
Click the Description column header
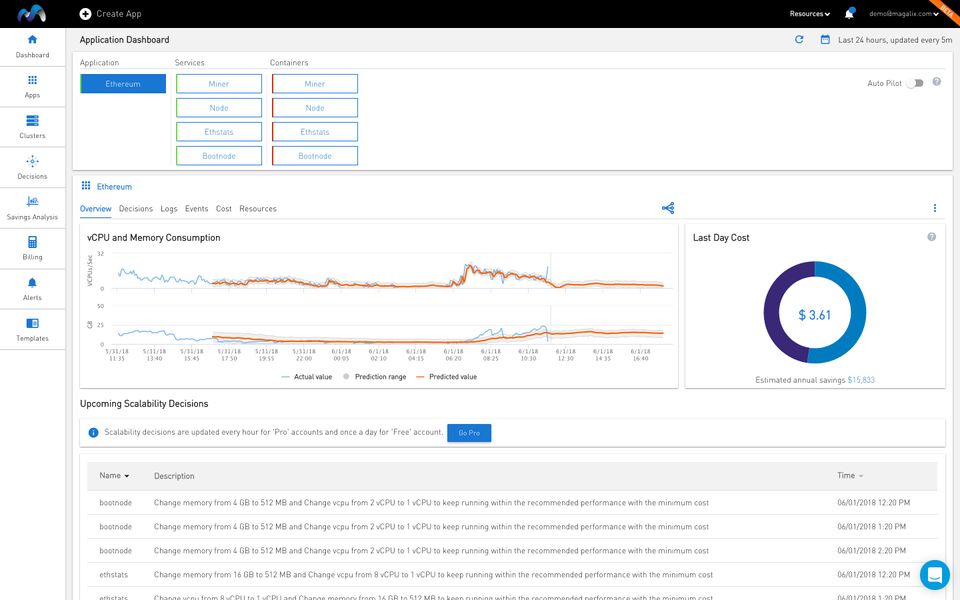tap(174, 476)
